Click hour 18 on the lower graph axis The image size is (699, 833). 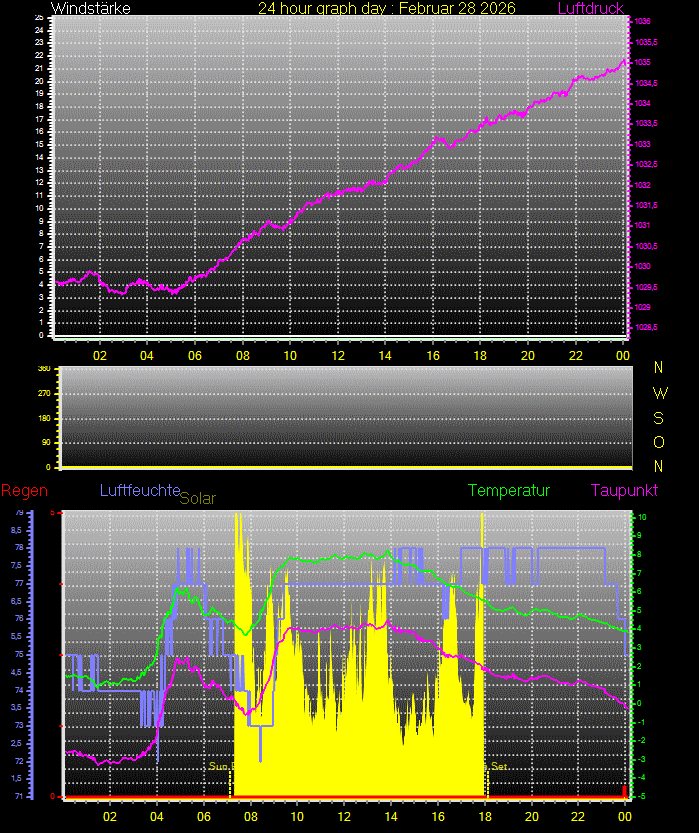484,815
